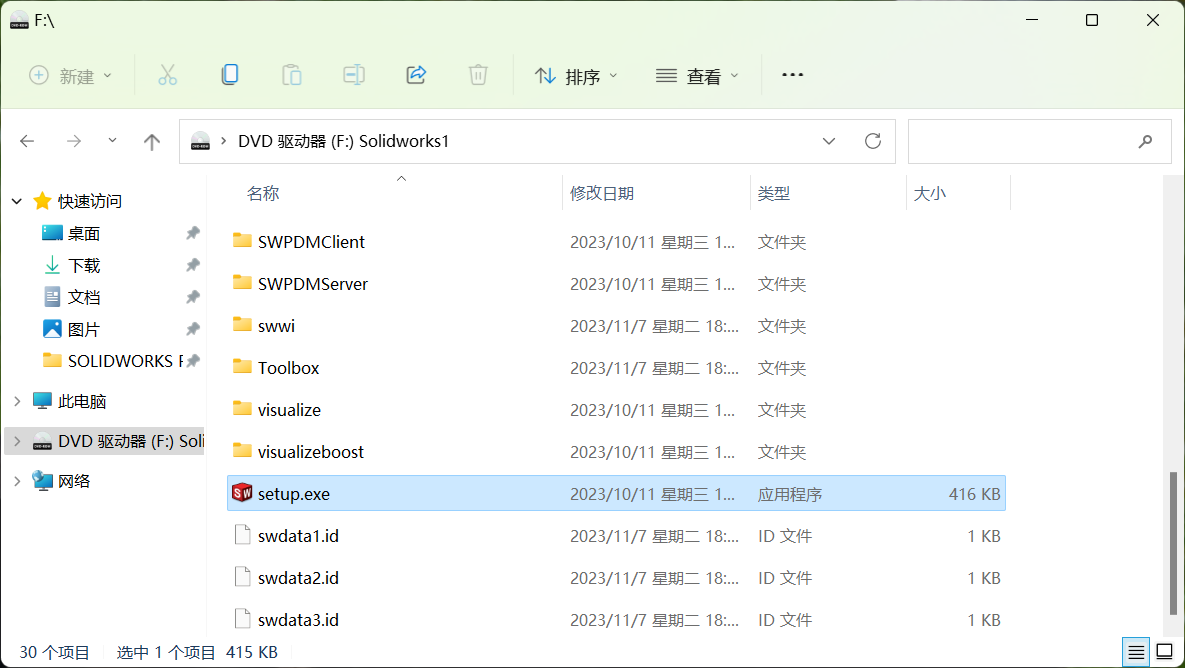Image resolution: width=1185 pixels, height=668 pixels.
Task: Click the Refresh button beside address bar
Action: click(872, 141)
